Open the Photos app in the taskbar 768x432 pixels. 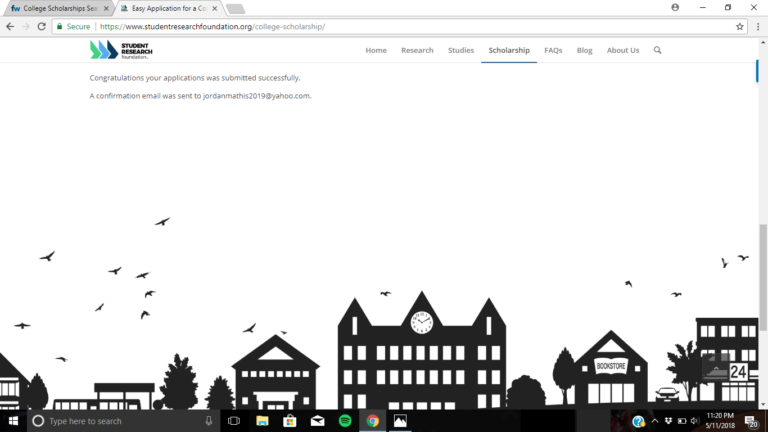tap(400, 421)
